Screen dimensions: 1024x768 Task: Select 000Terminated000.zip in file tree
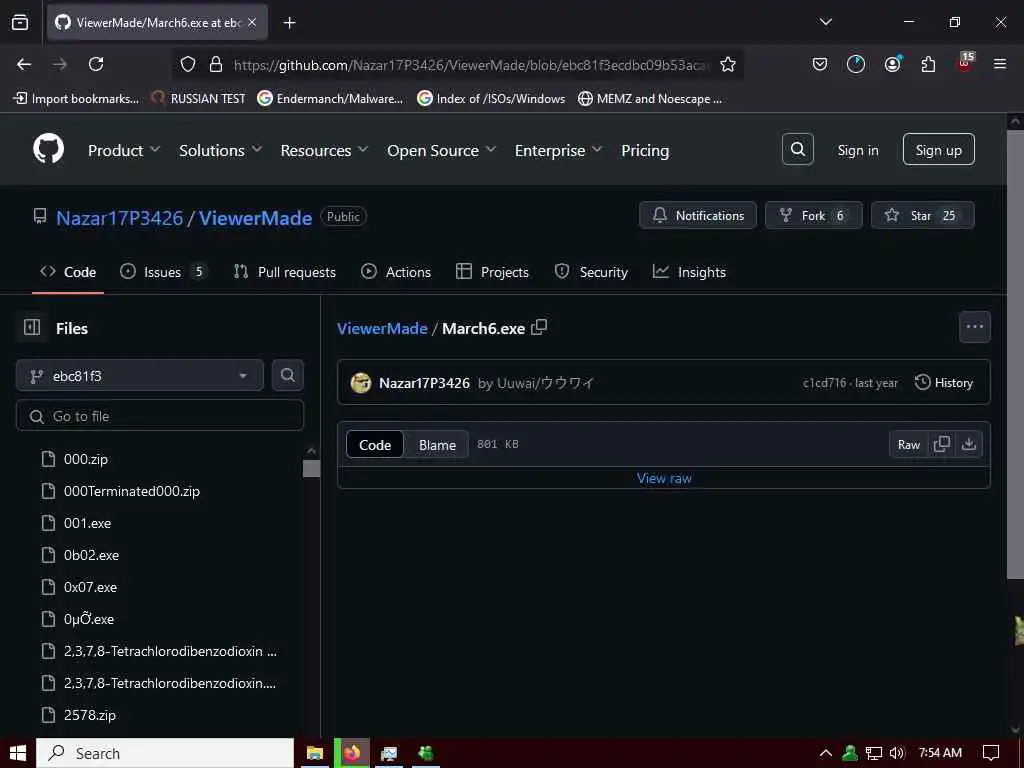(131, 491)
